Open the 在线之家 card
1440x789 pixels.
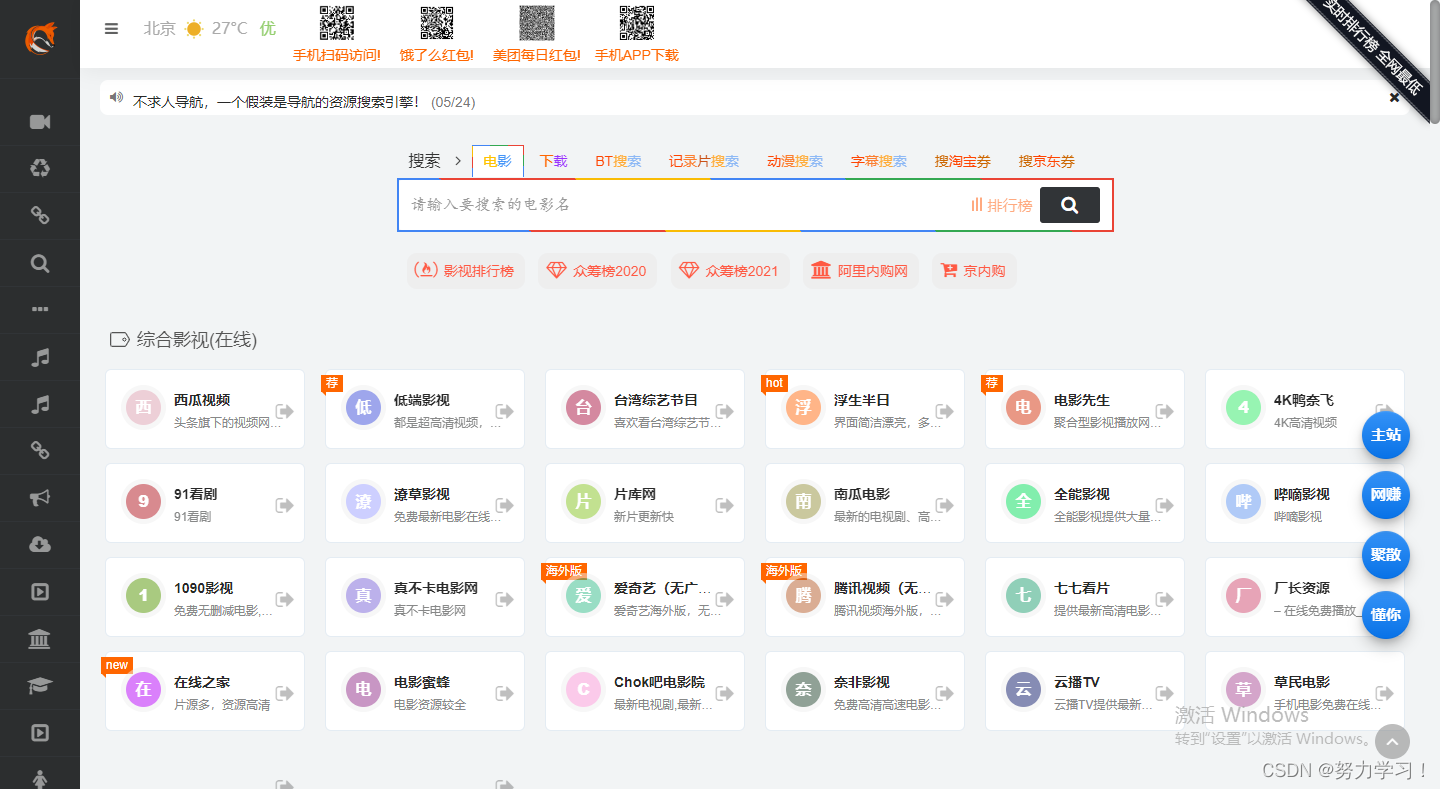click(x=205, y=691)
